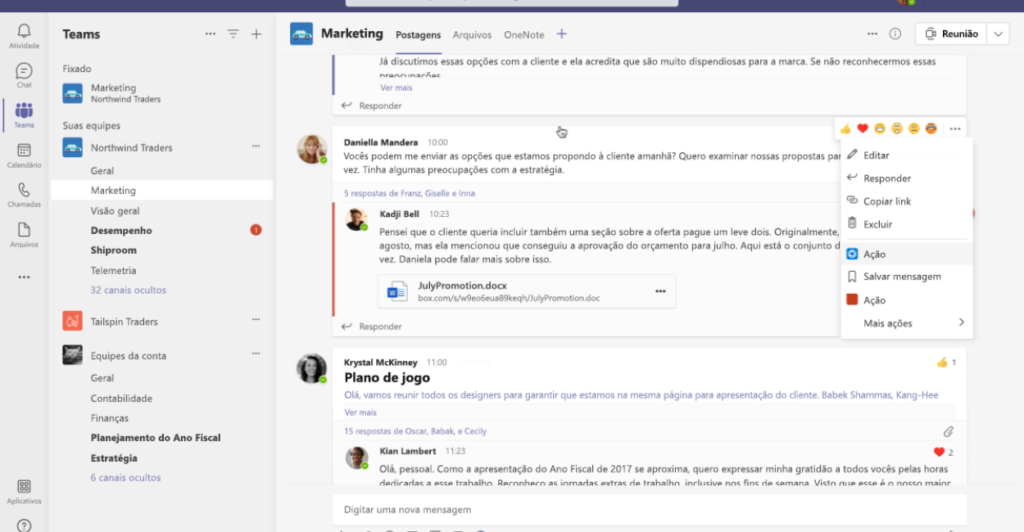1024x532 pixels.
Task: Add a tab with the plus icon
Action: pyautogui.click(x=562, y=34)
